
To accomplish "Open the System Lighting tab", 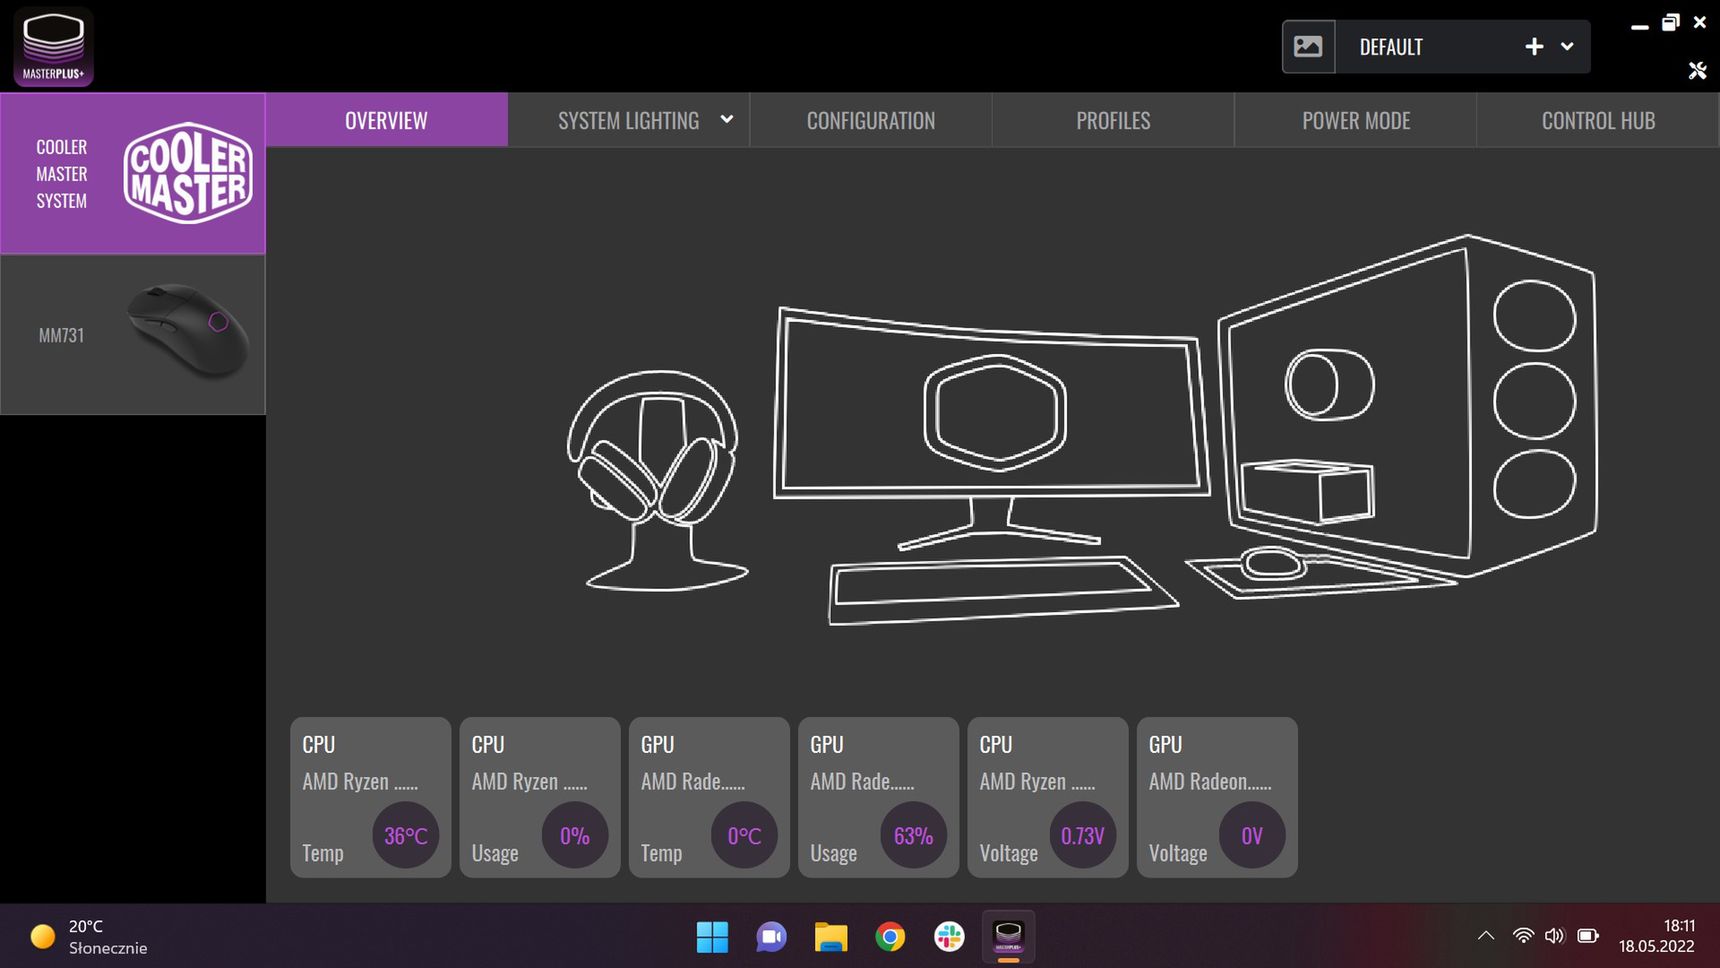I will click(628, 120).
